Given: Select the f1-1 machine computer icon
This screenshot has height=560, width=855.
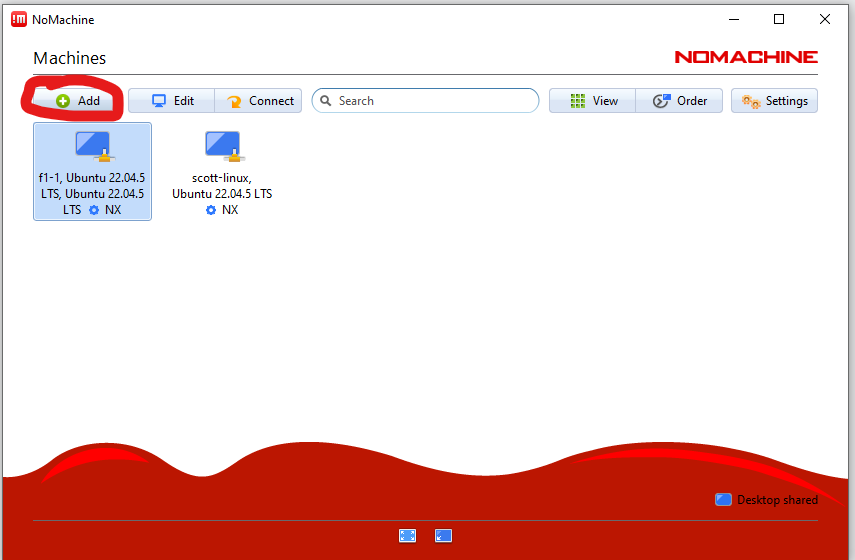Looking at the screenshot, I should click(93, 147).
